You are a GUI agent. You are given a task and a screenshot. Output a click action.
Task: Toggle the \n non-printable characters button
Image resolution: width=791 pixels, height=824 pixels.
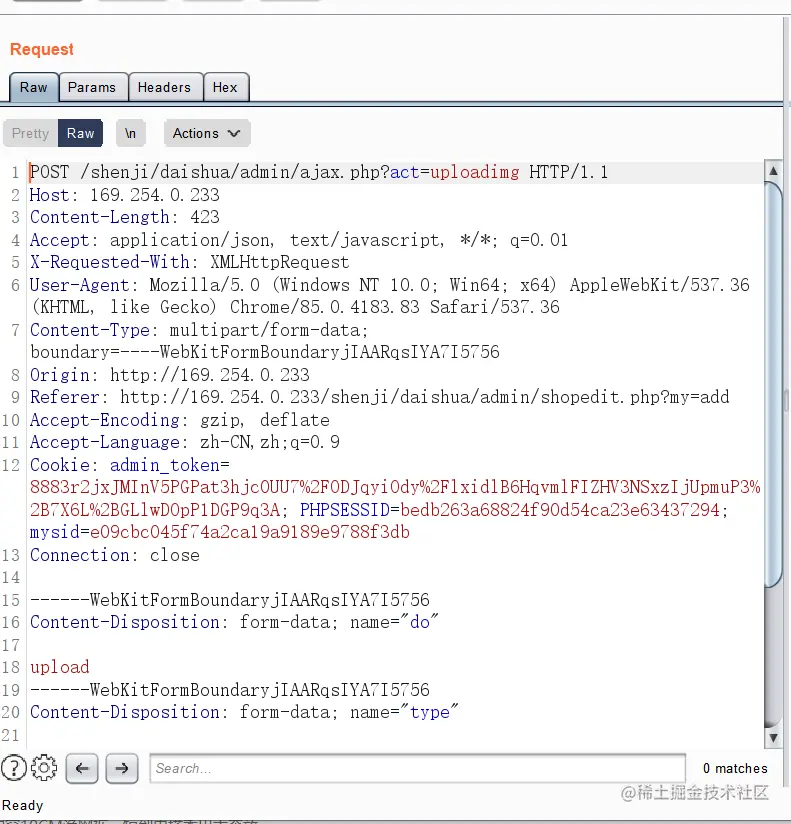click(x=130, y=133)
